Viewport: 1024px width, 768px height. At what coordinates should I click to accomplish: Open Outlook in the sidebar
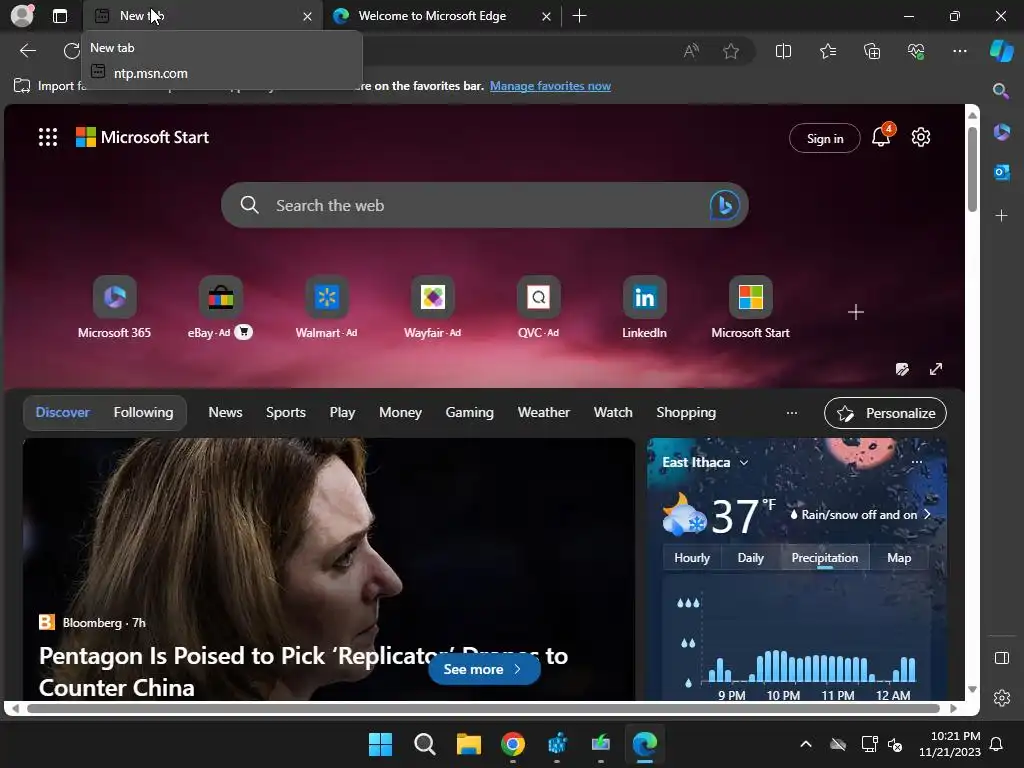coord(1001,172)
